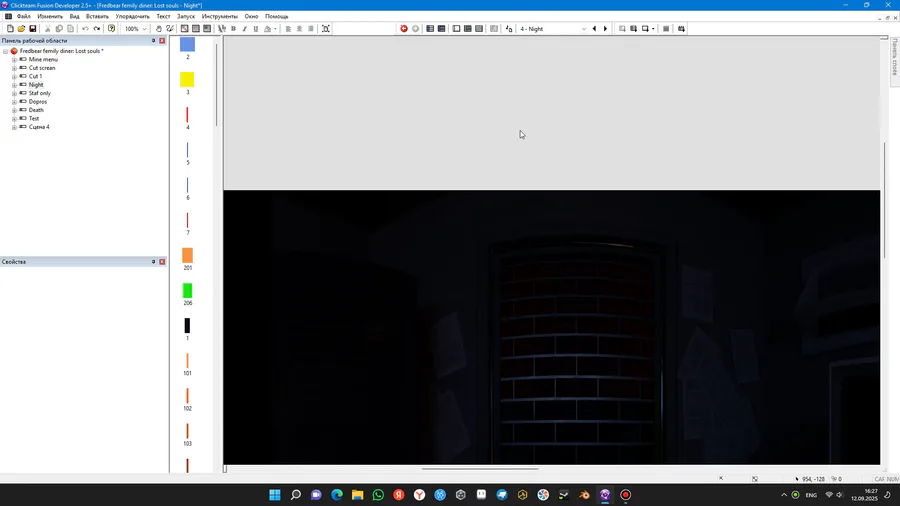Copy selection with the Copy toolbar icon
Viewport: 900px width, 506px height.
[x=59, y=29]
